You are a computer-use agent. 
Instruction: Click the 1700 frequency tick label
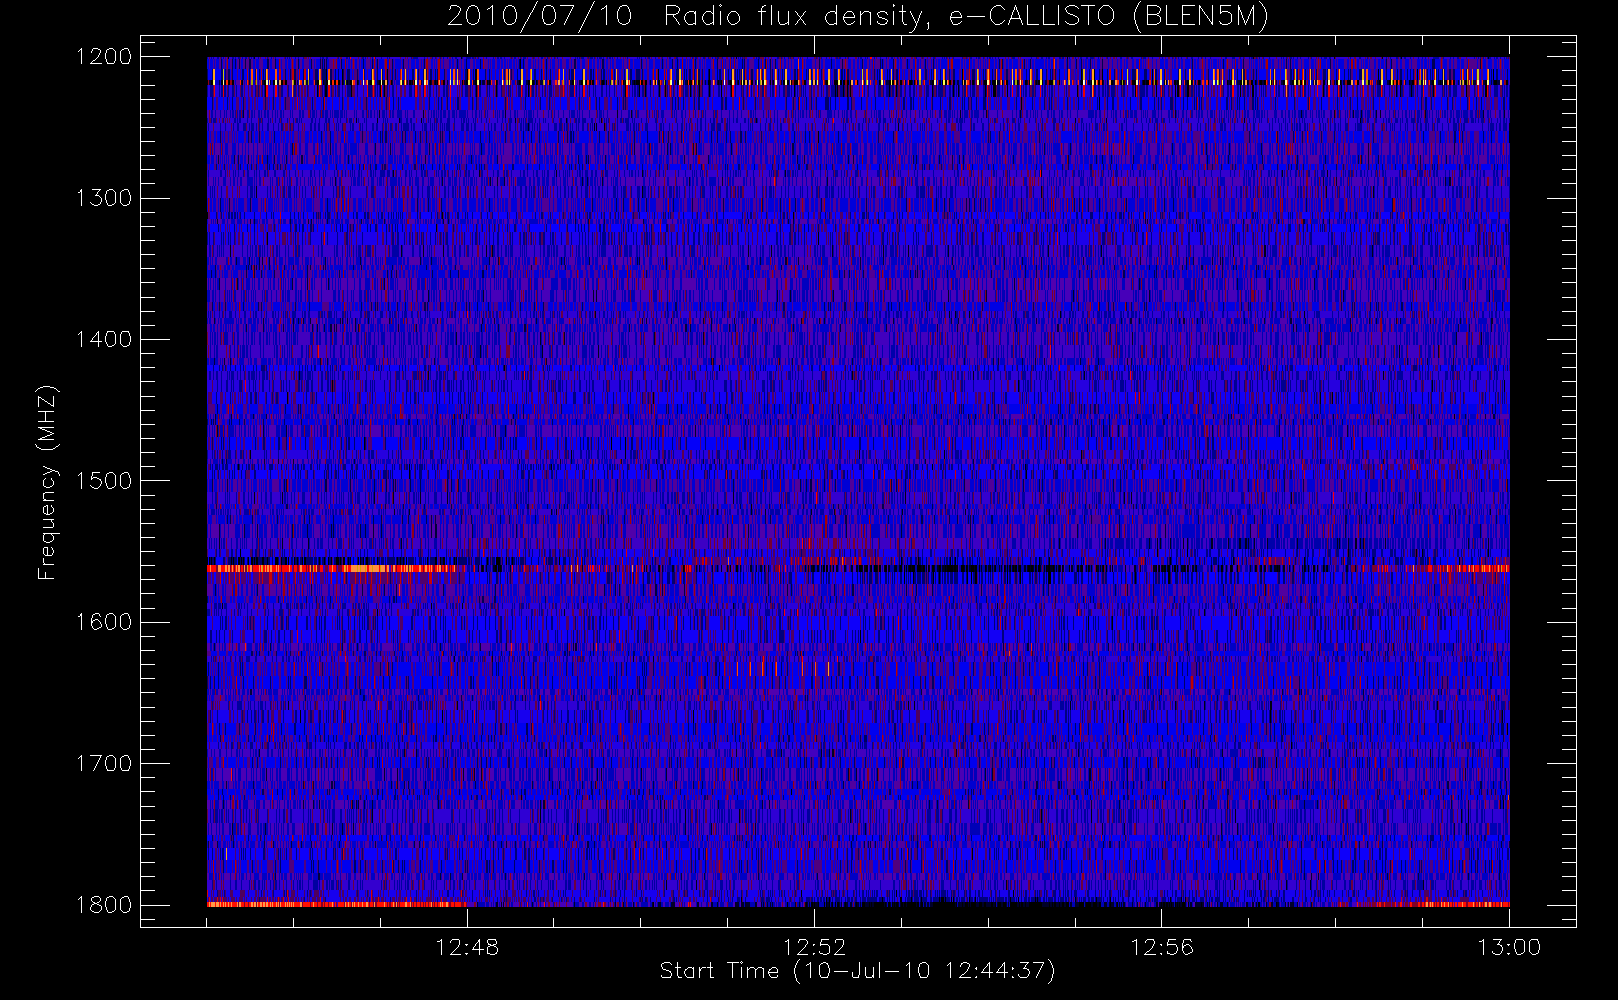click(x=104, y=763)
